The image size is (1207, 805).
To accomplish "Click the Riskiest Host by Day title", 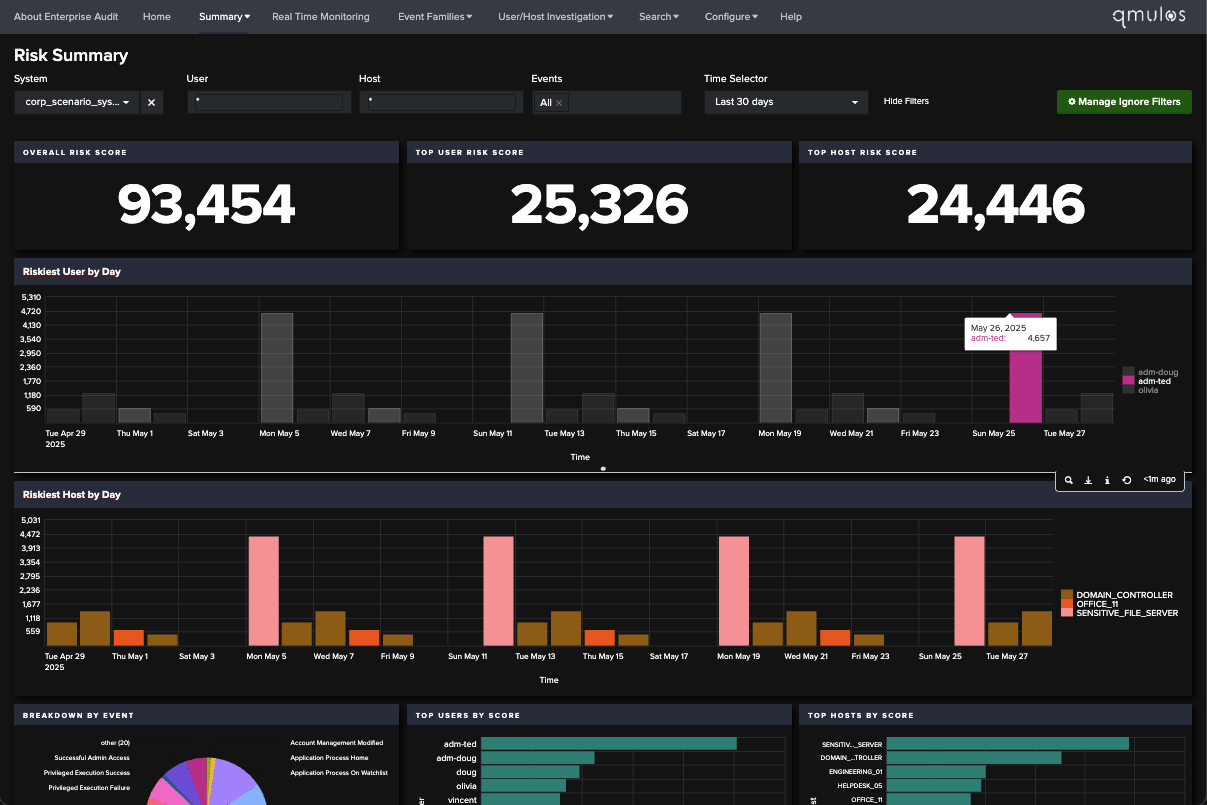I will [72, 495].
